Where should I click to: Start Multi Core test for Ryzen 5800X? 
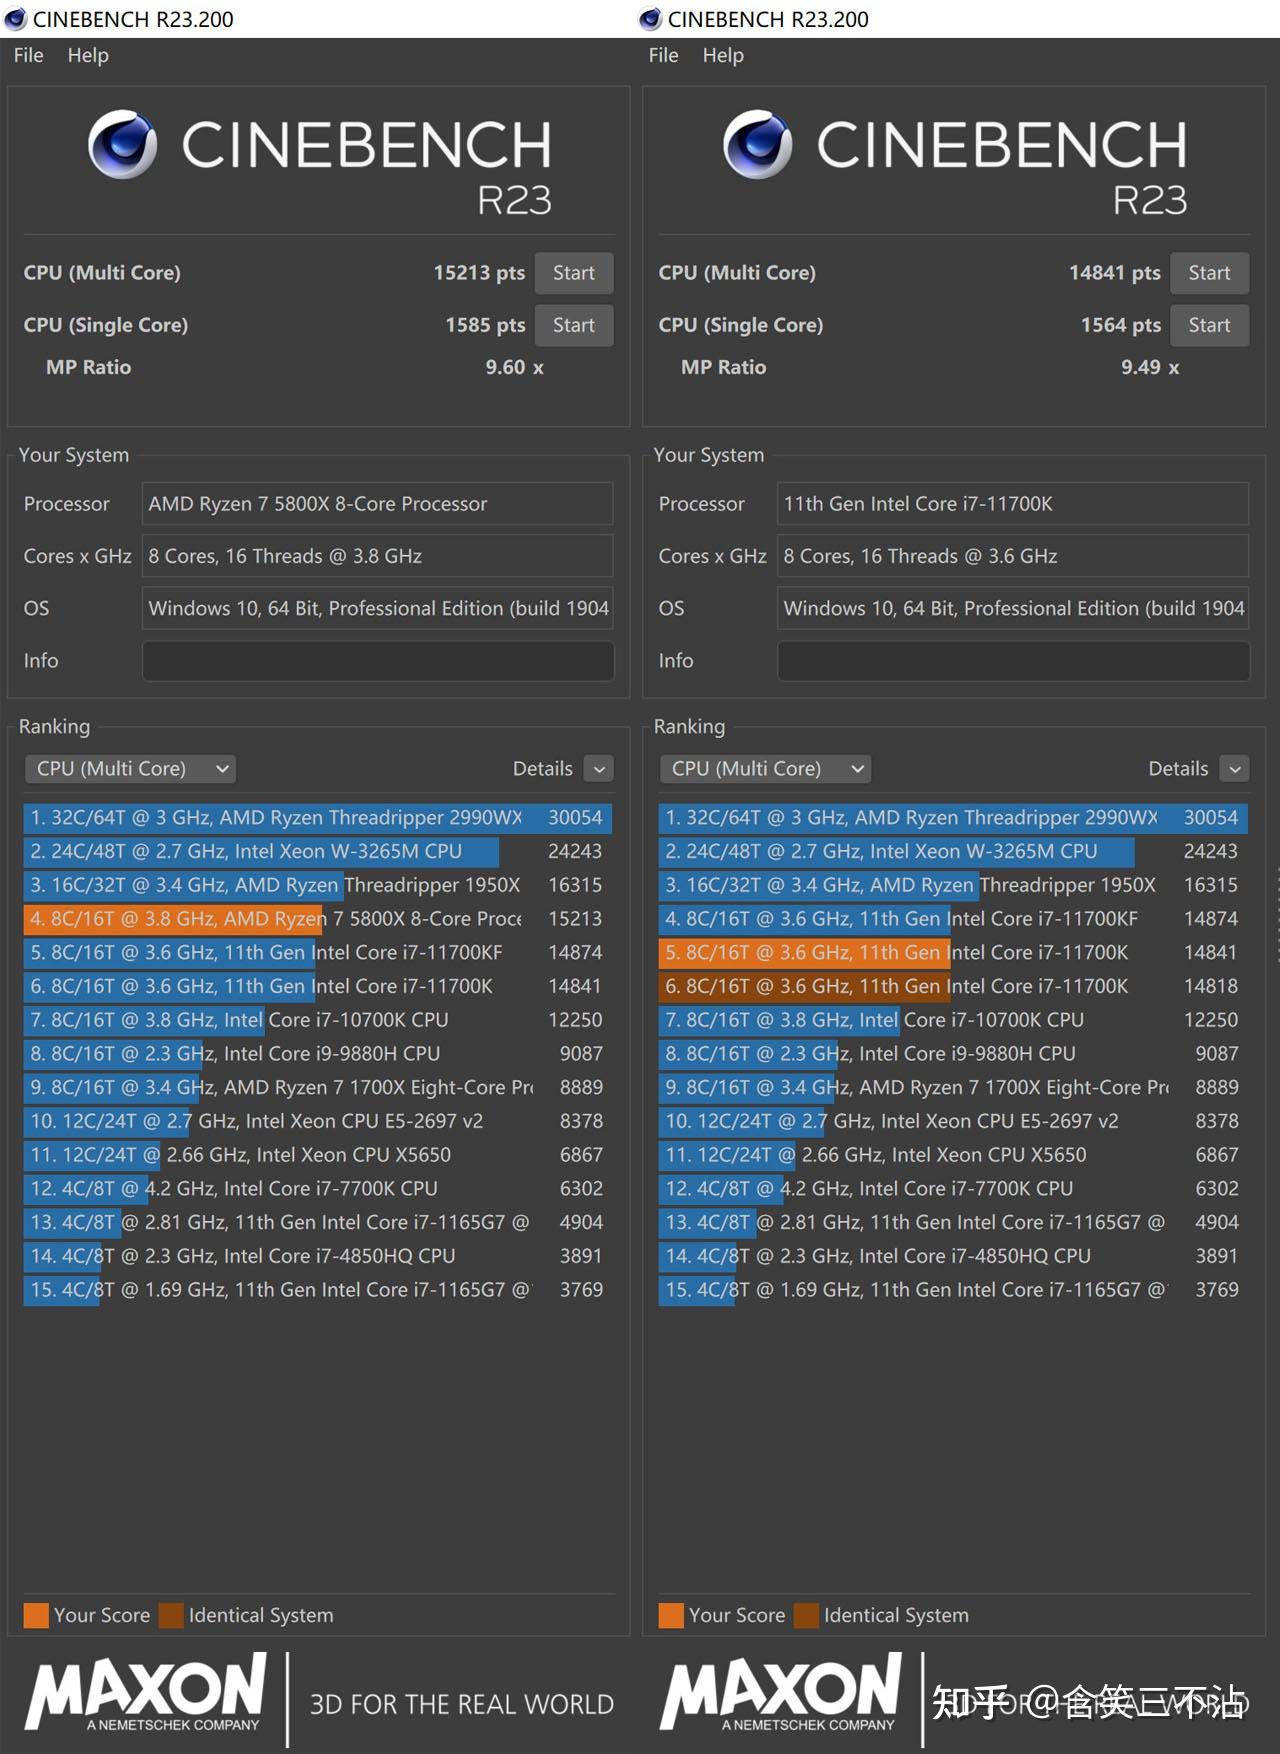573,273
